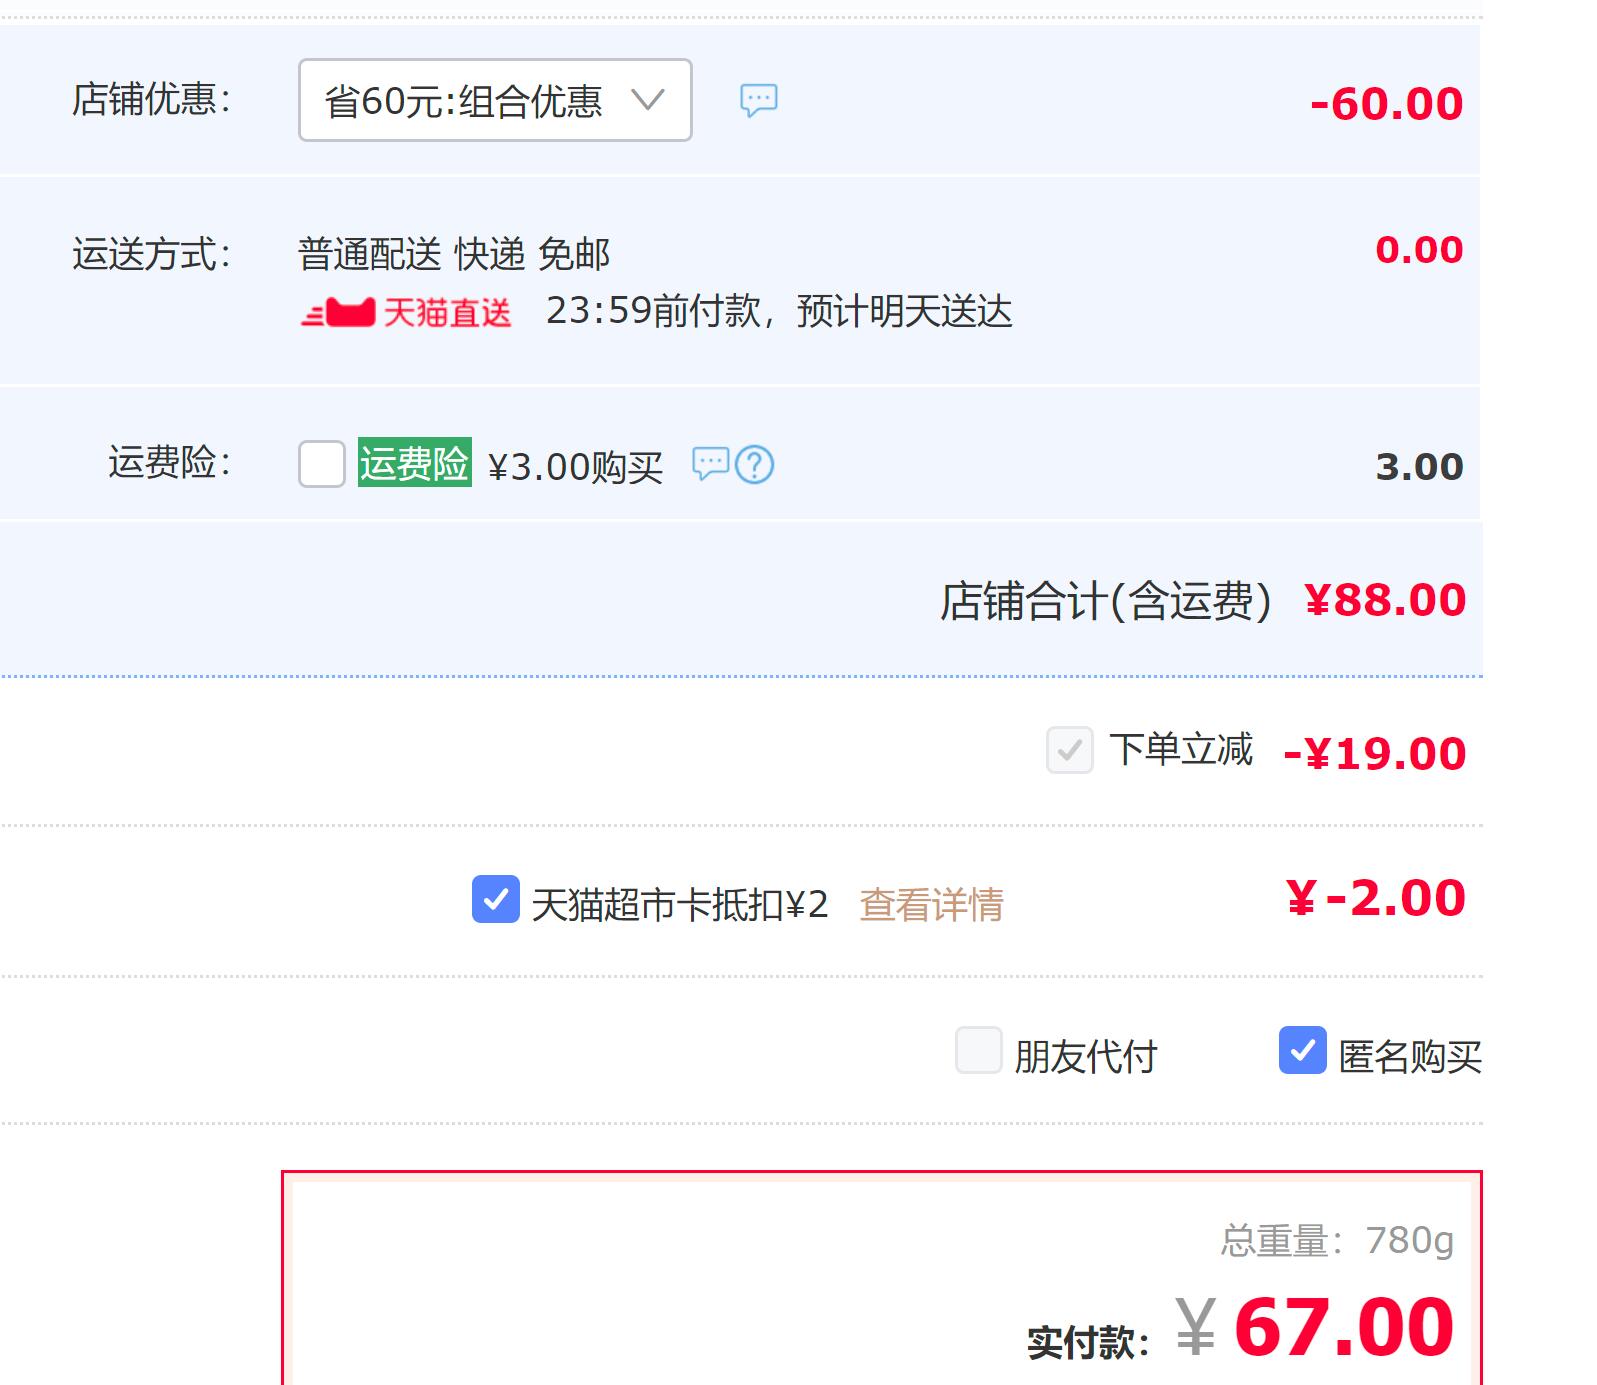The height and width of the screenshot is (1385, 1597).
Task: Click the chevron arrow in store discount box
Action: pyautogui.click(x=648, y=100)
